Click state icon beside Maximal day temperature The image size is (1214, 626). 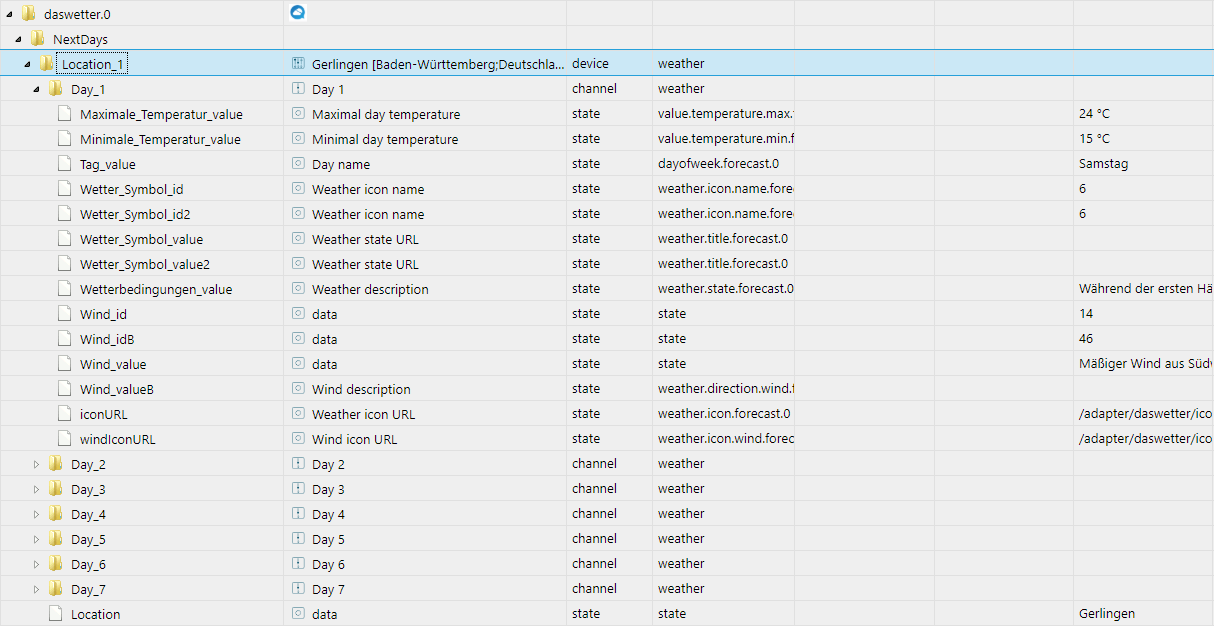point(297,114)
